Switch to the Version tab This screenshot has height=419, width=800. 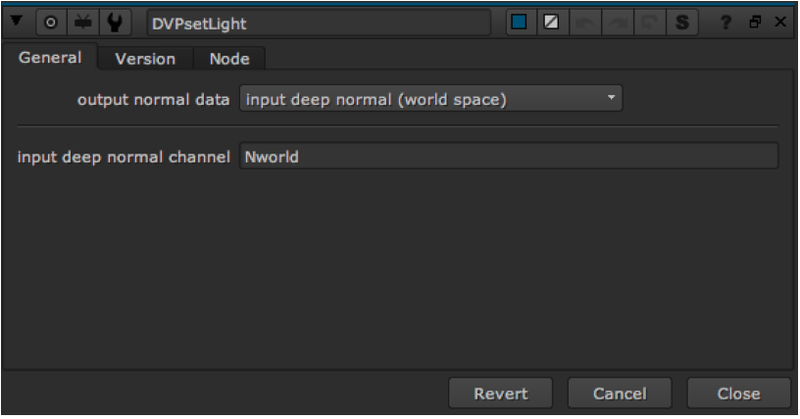145,59
